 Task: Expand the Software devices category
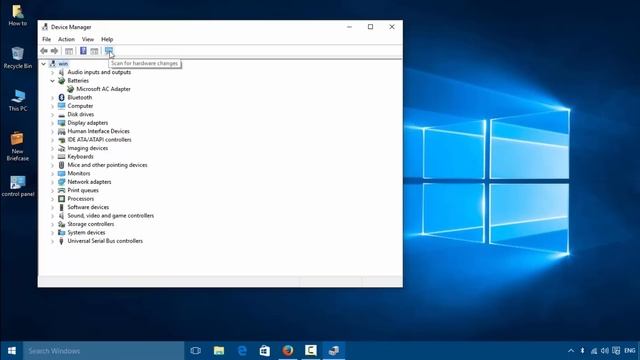tap(52, 207)
